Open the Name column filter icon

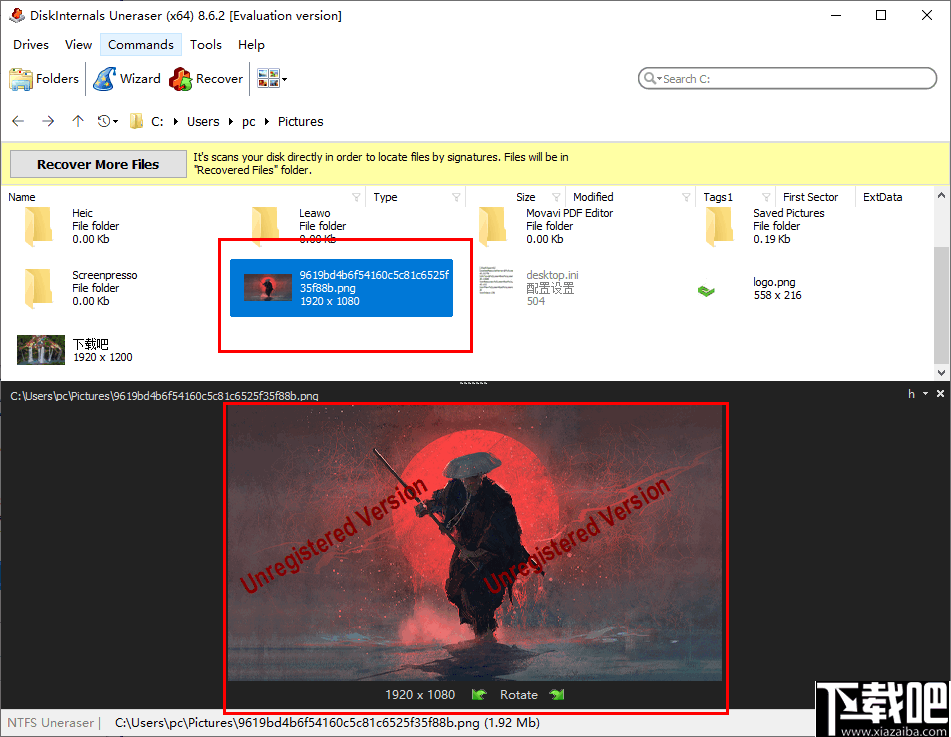click(356, 197)
